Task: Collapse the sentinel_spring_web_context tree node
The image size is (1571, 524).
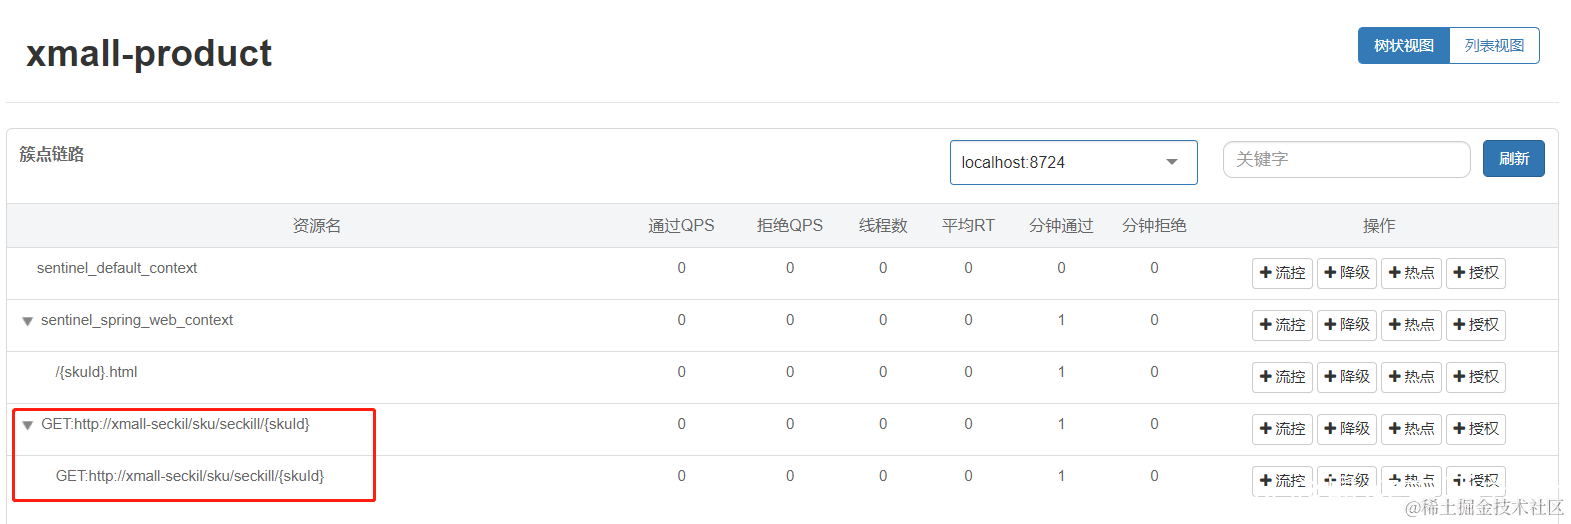Action: 28,321
